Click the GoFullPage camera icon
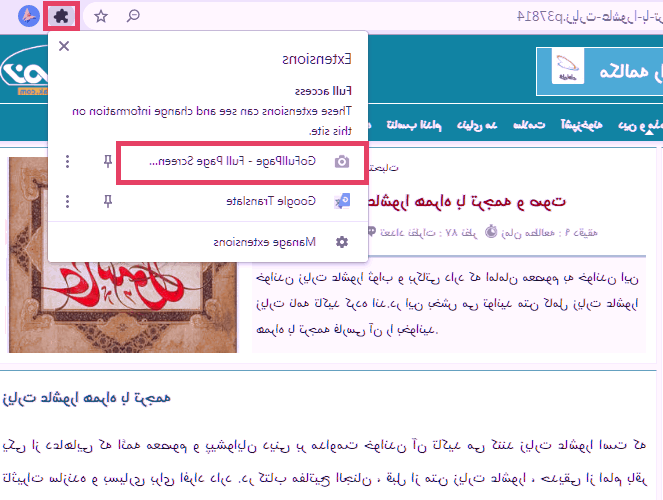 point(341,162)
